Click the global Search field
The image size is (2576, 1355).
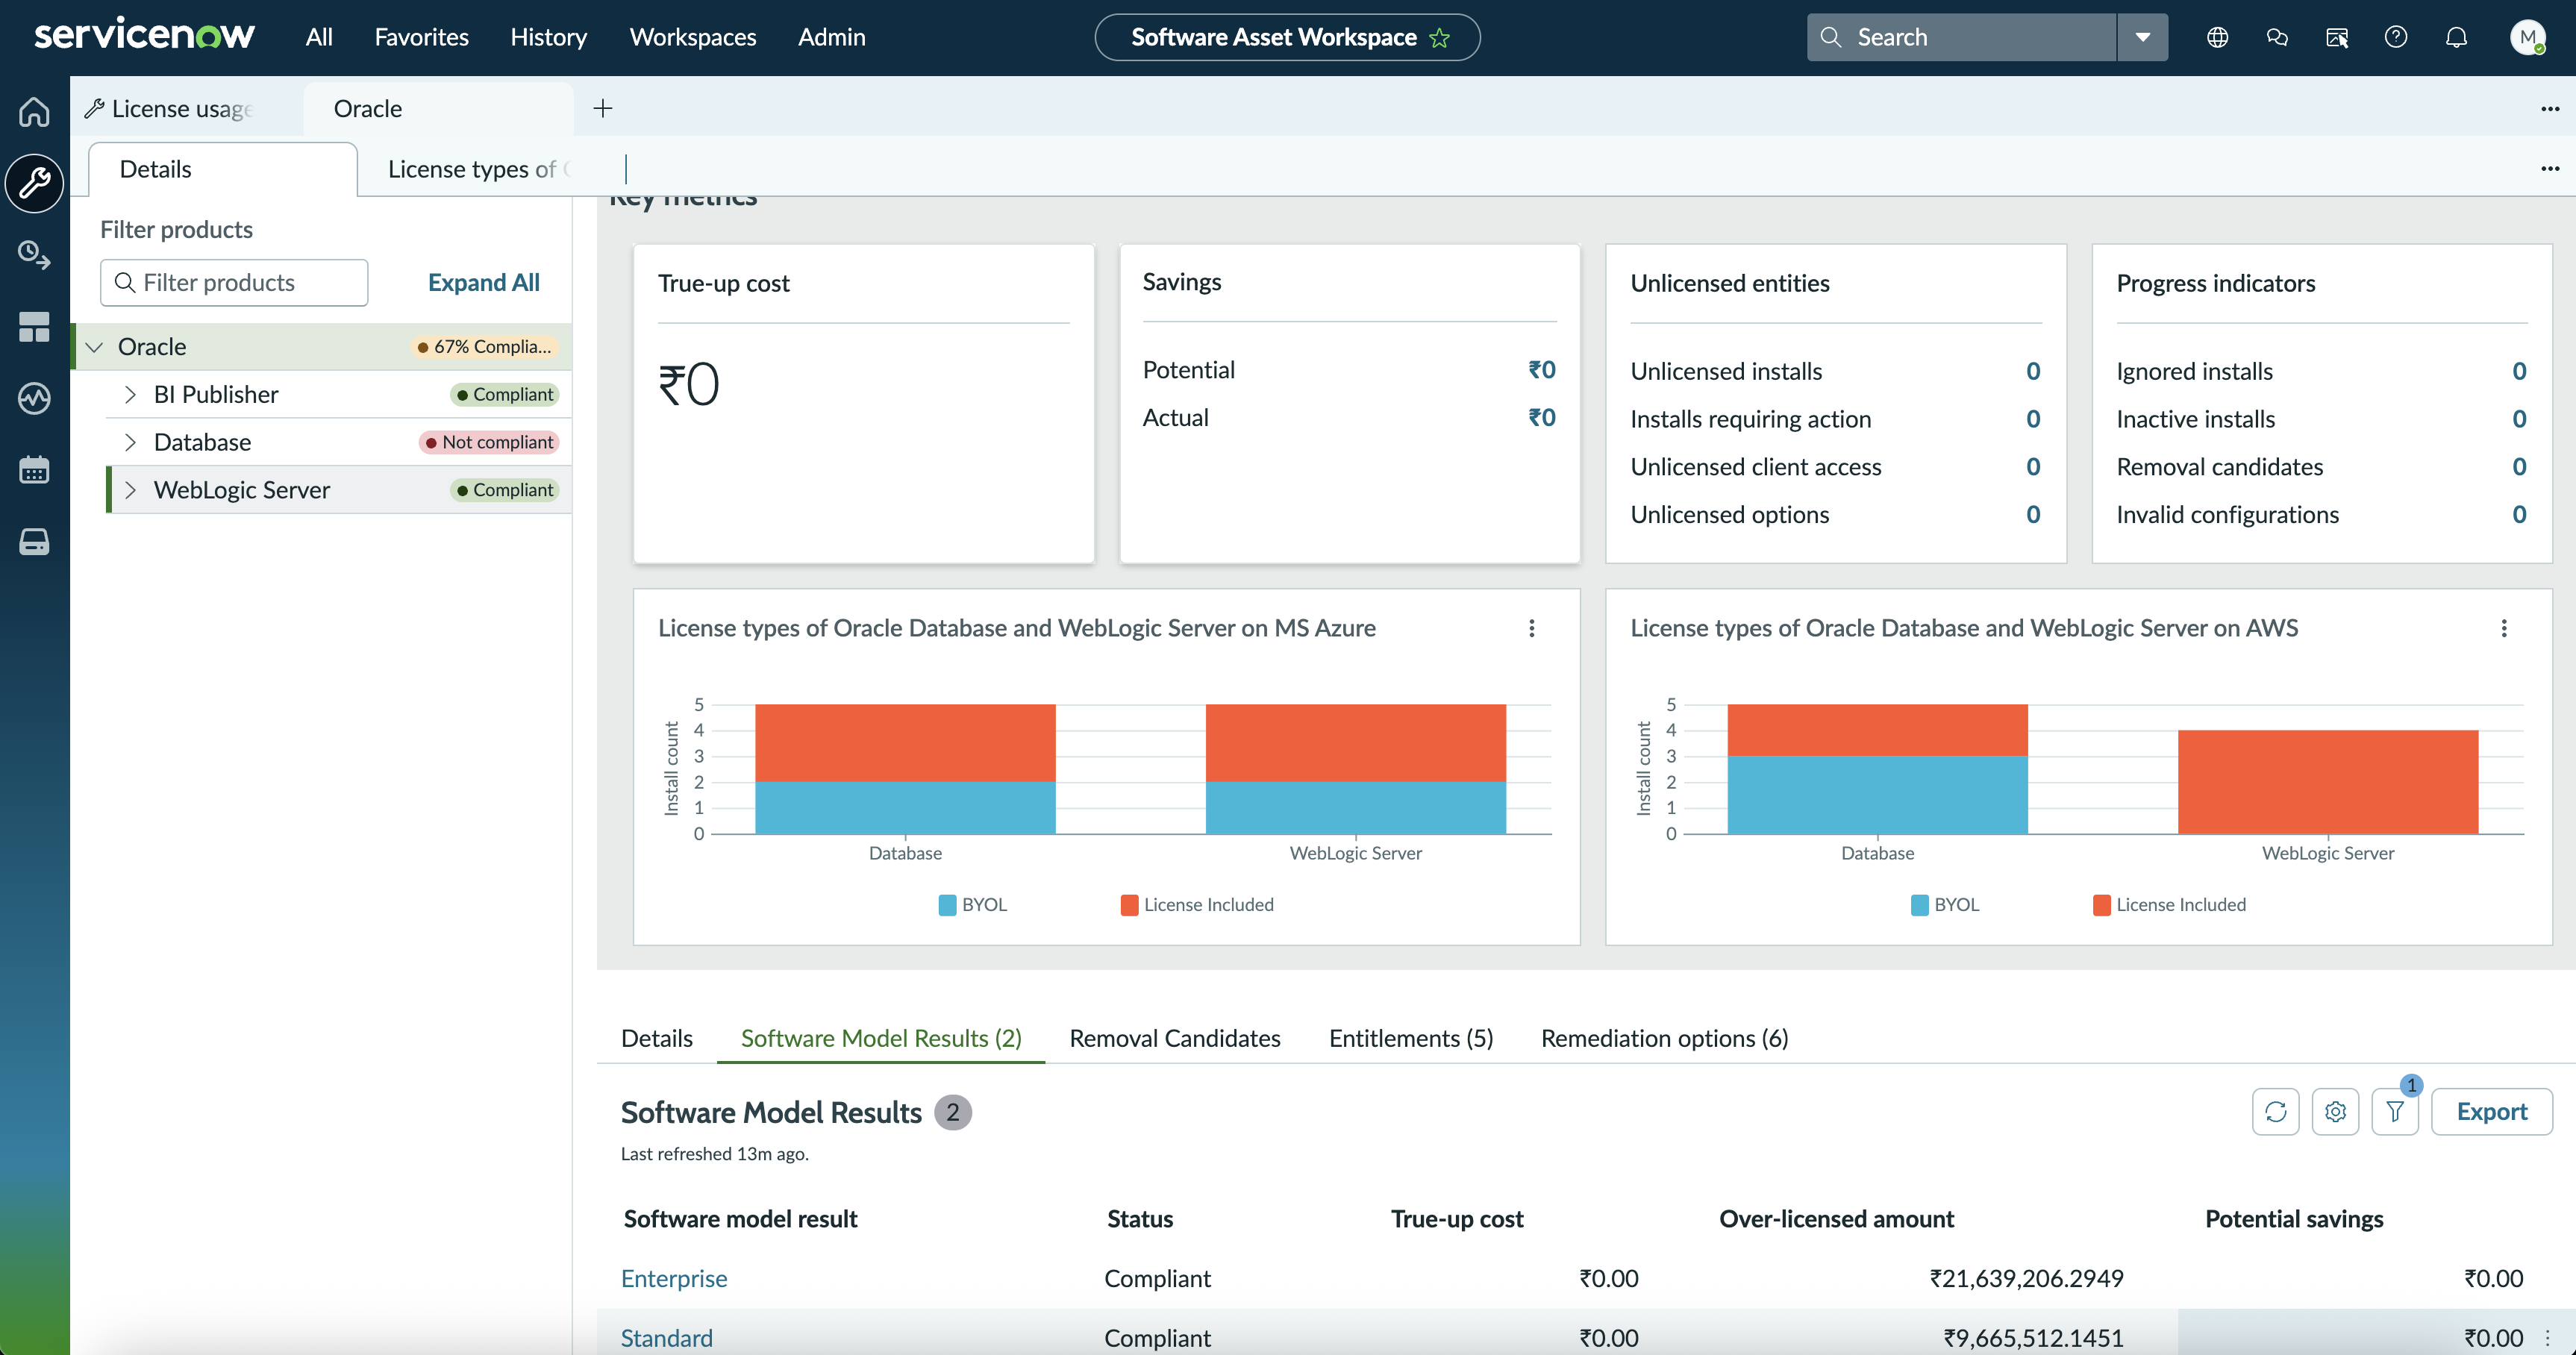[1961, 38]
